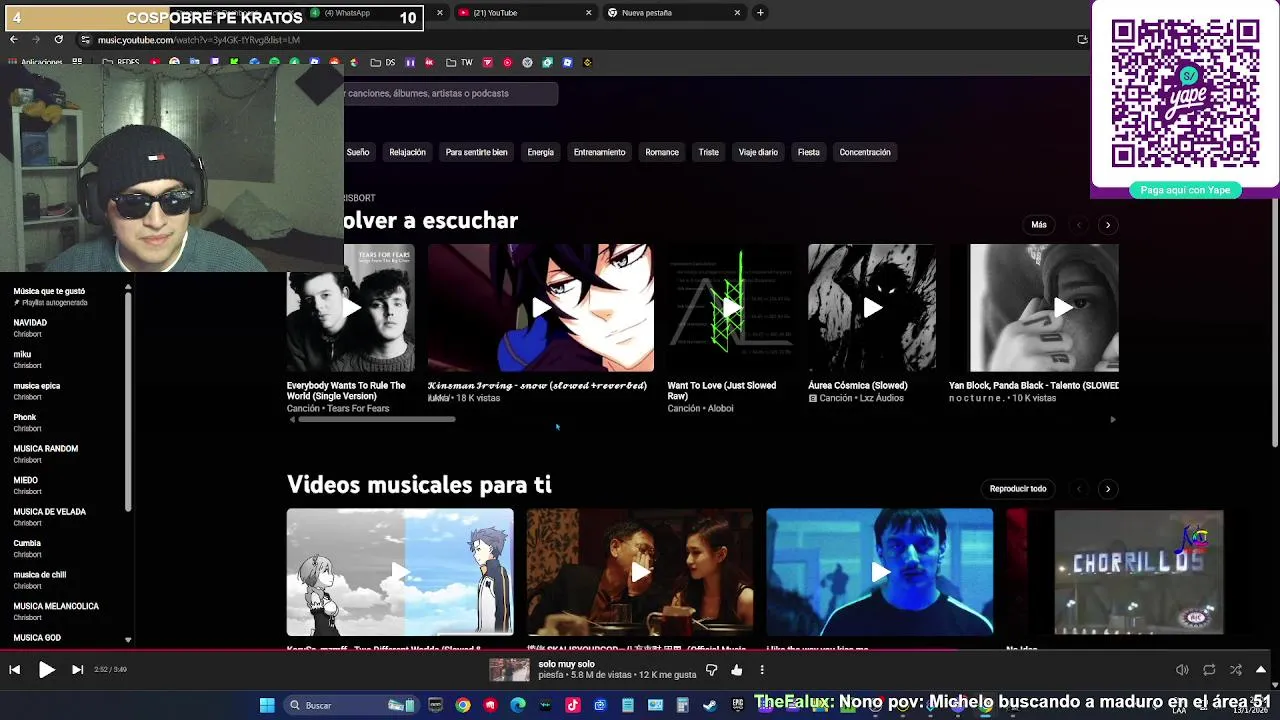Select the Romance mood chip

click(x=662, y=152)
